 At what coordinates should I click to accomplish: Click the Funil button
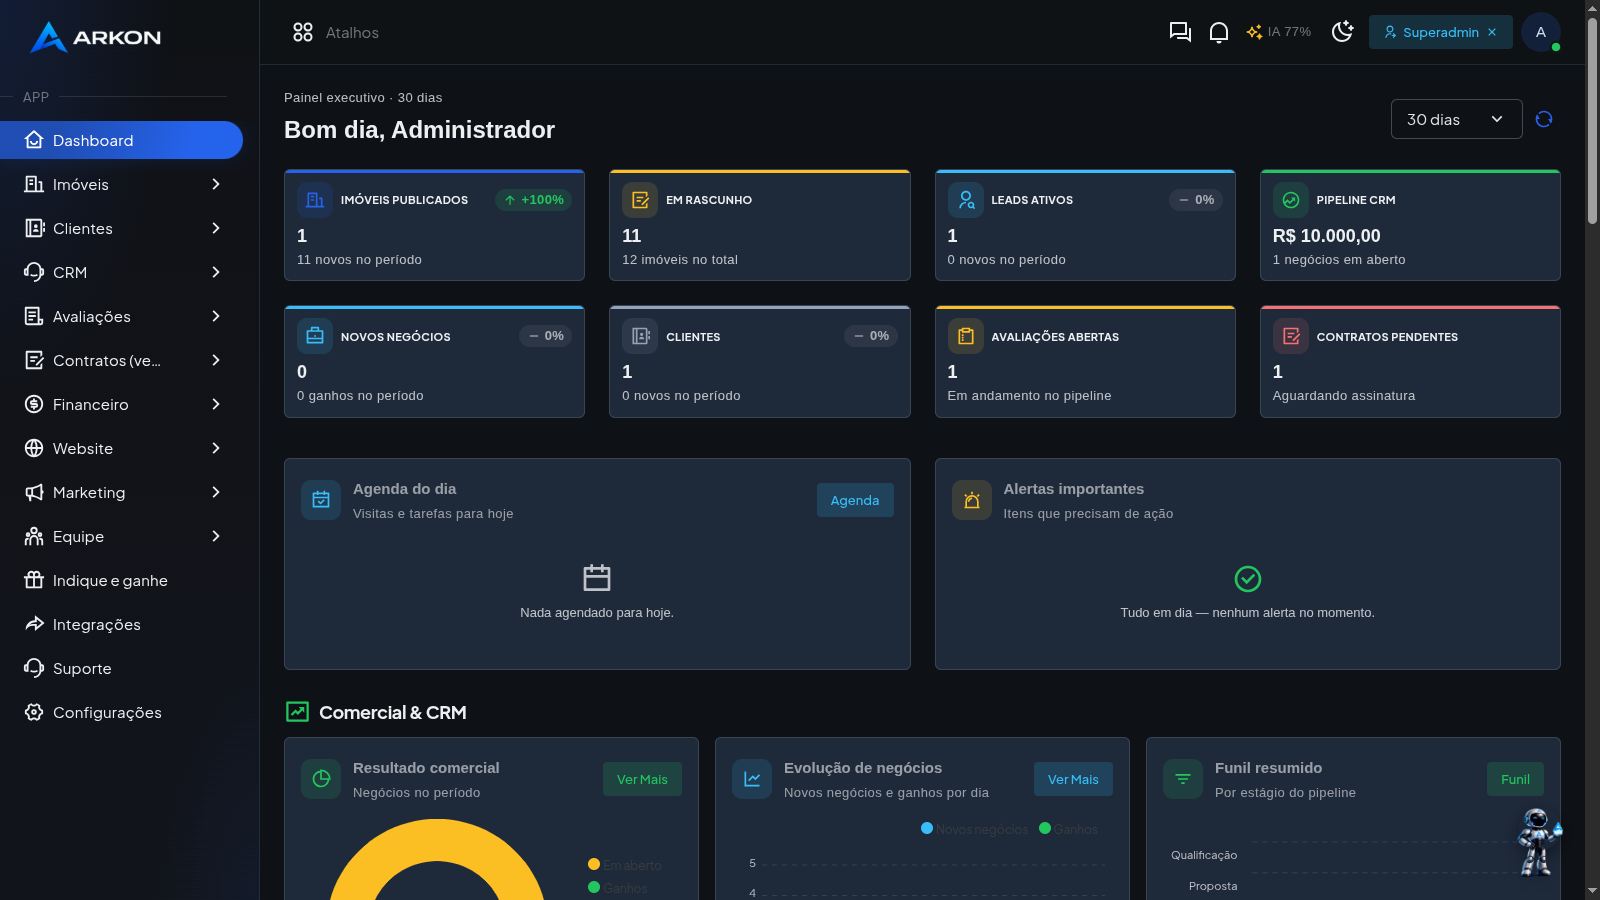click(x=1515, y=779)
